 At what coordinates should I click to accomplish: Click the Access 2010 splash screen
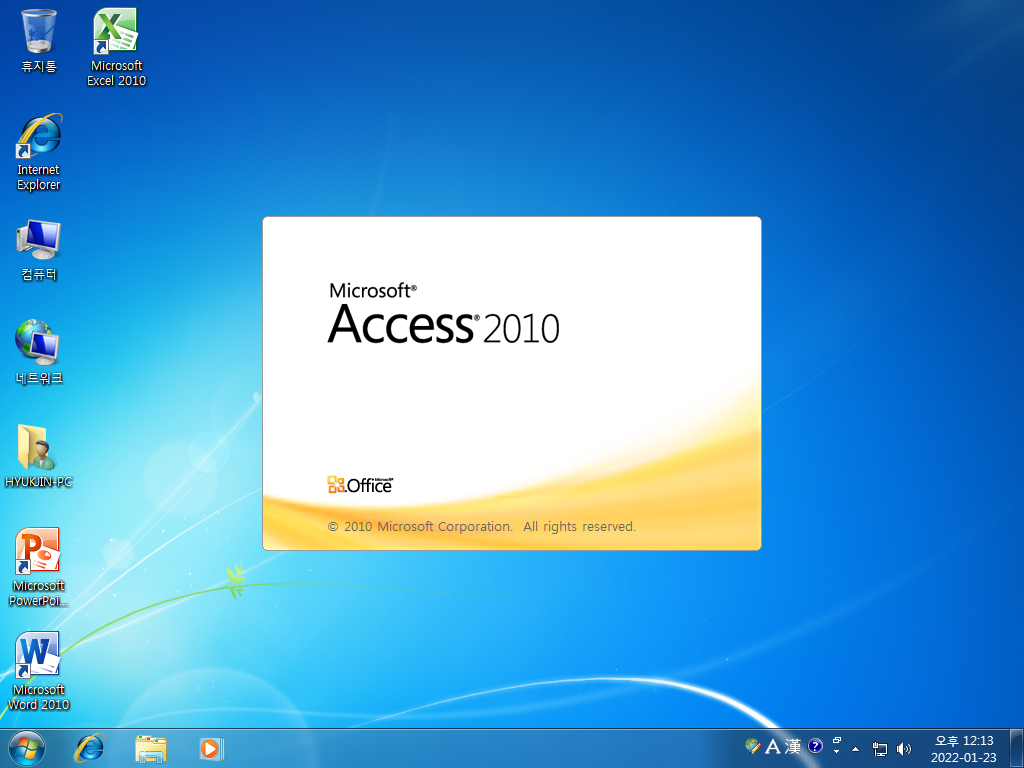[512, 383]
